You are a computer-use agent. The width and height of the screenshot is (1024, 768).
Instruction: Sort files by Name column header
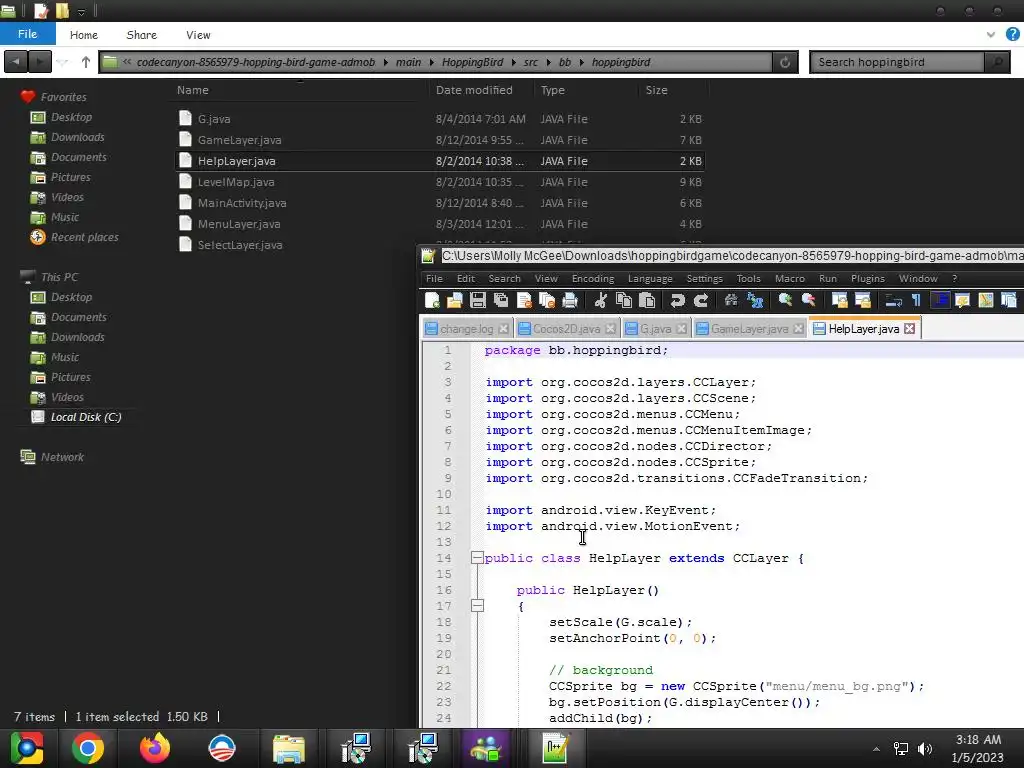tap(193, 90)
